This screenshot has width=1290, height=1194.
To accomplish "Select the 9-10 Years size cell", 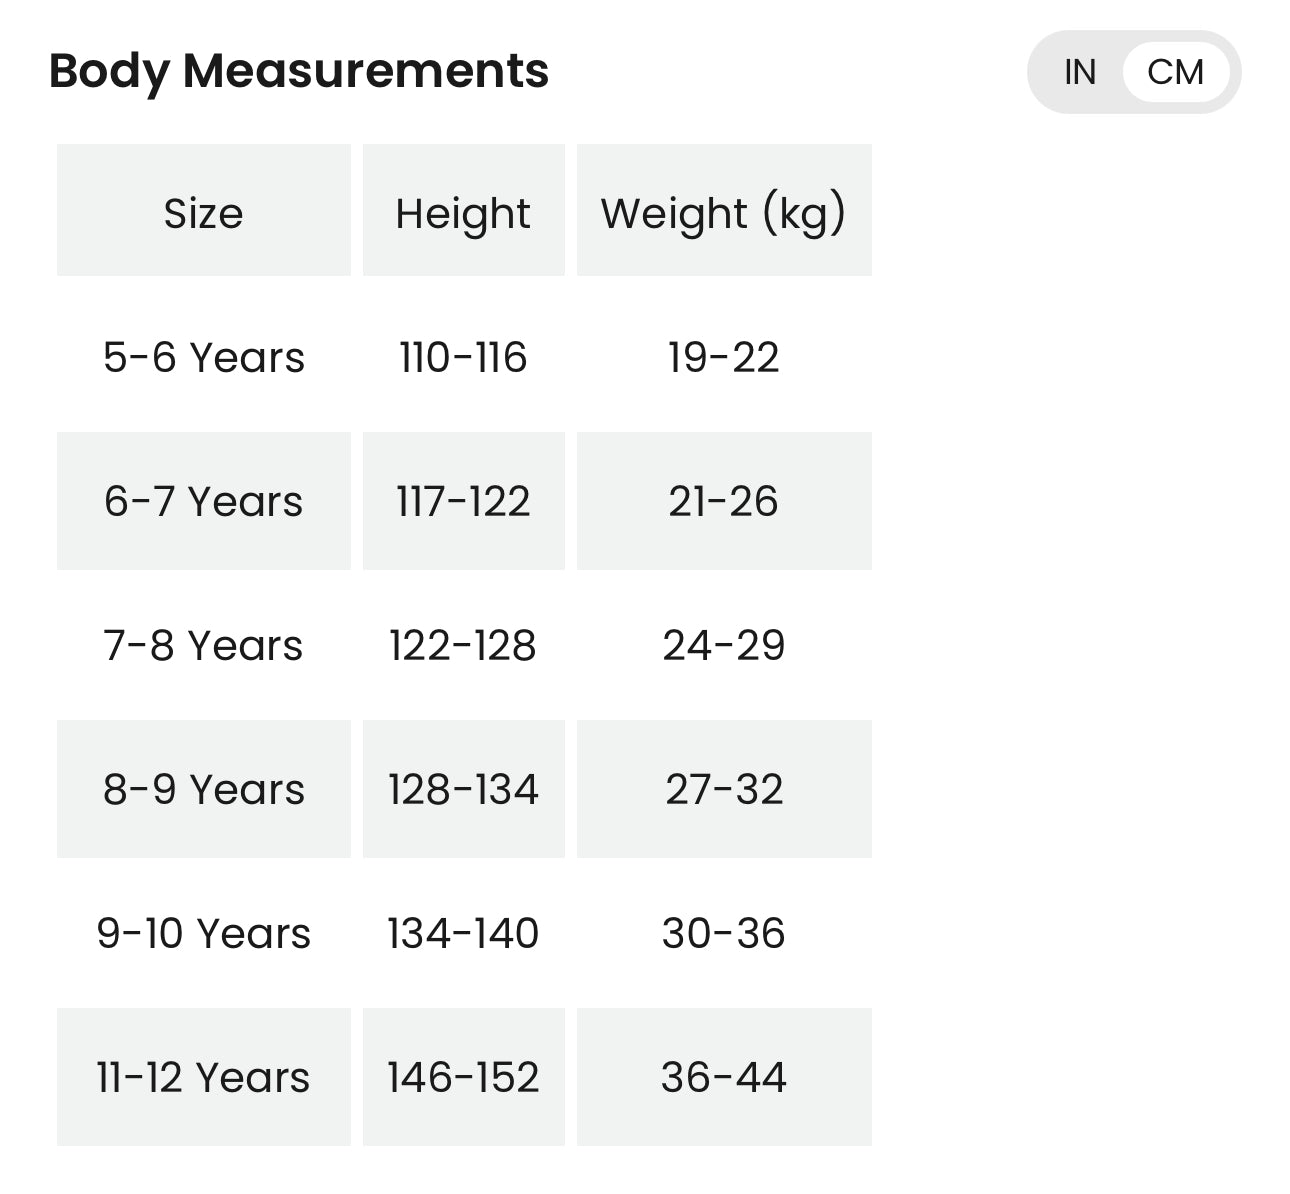I will [203, 933].
